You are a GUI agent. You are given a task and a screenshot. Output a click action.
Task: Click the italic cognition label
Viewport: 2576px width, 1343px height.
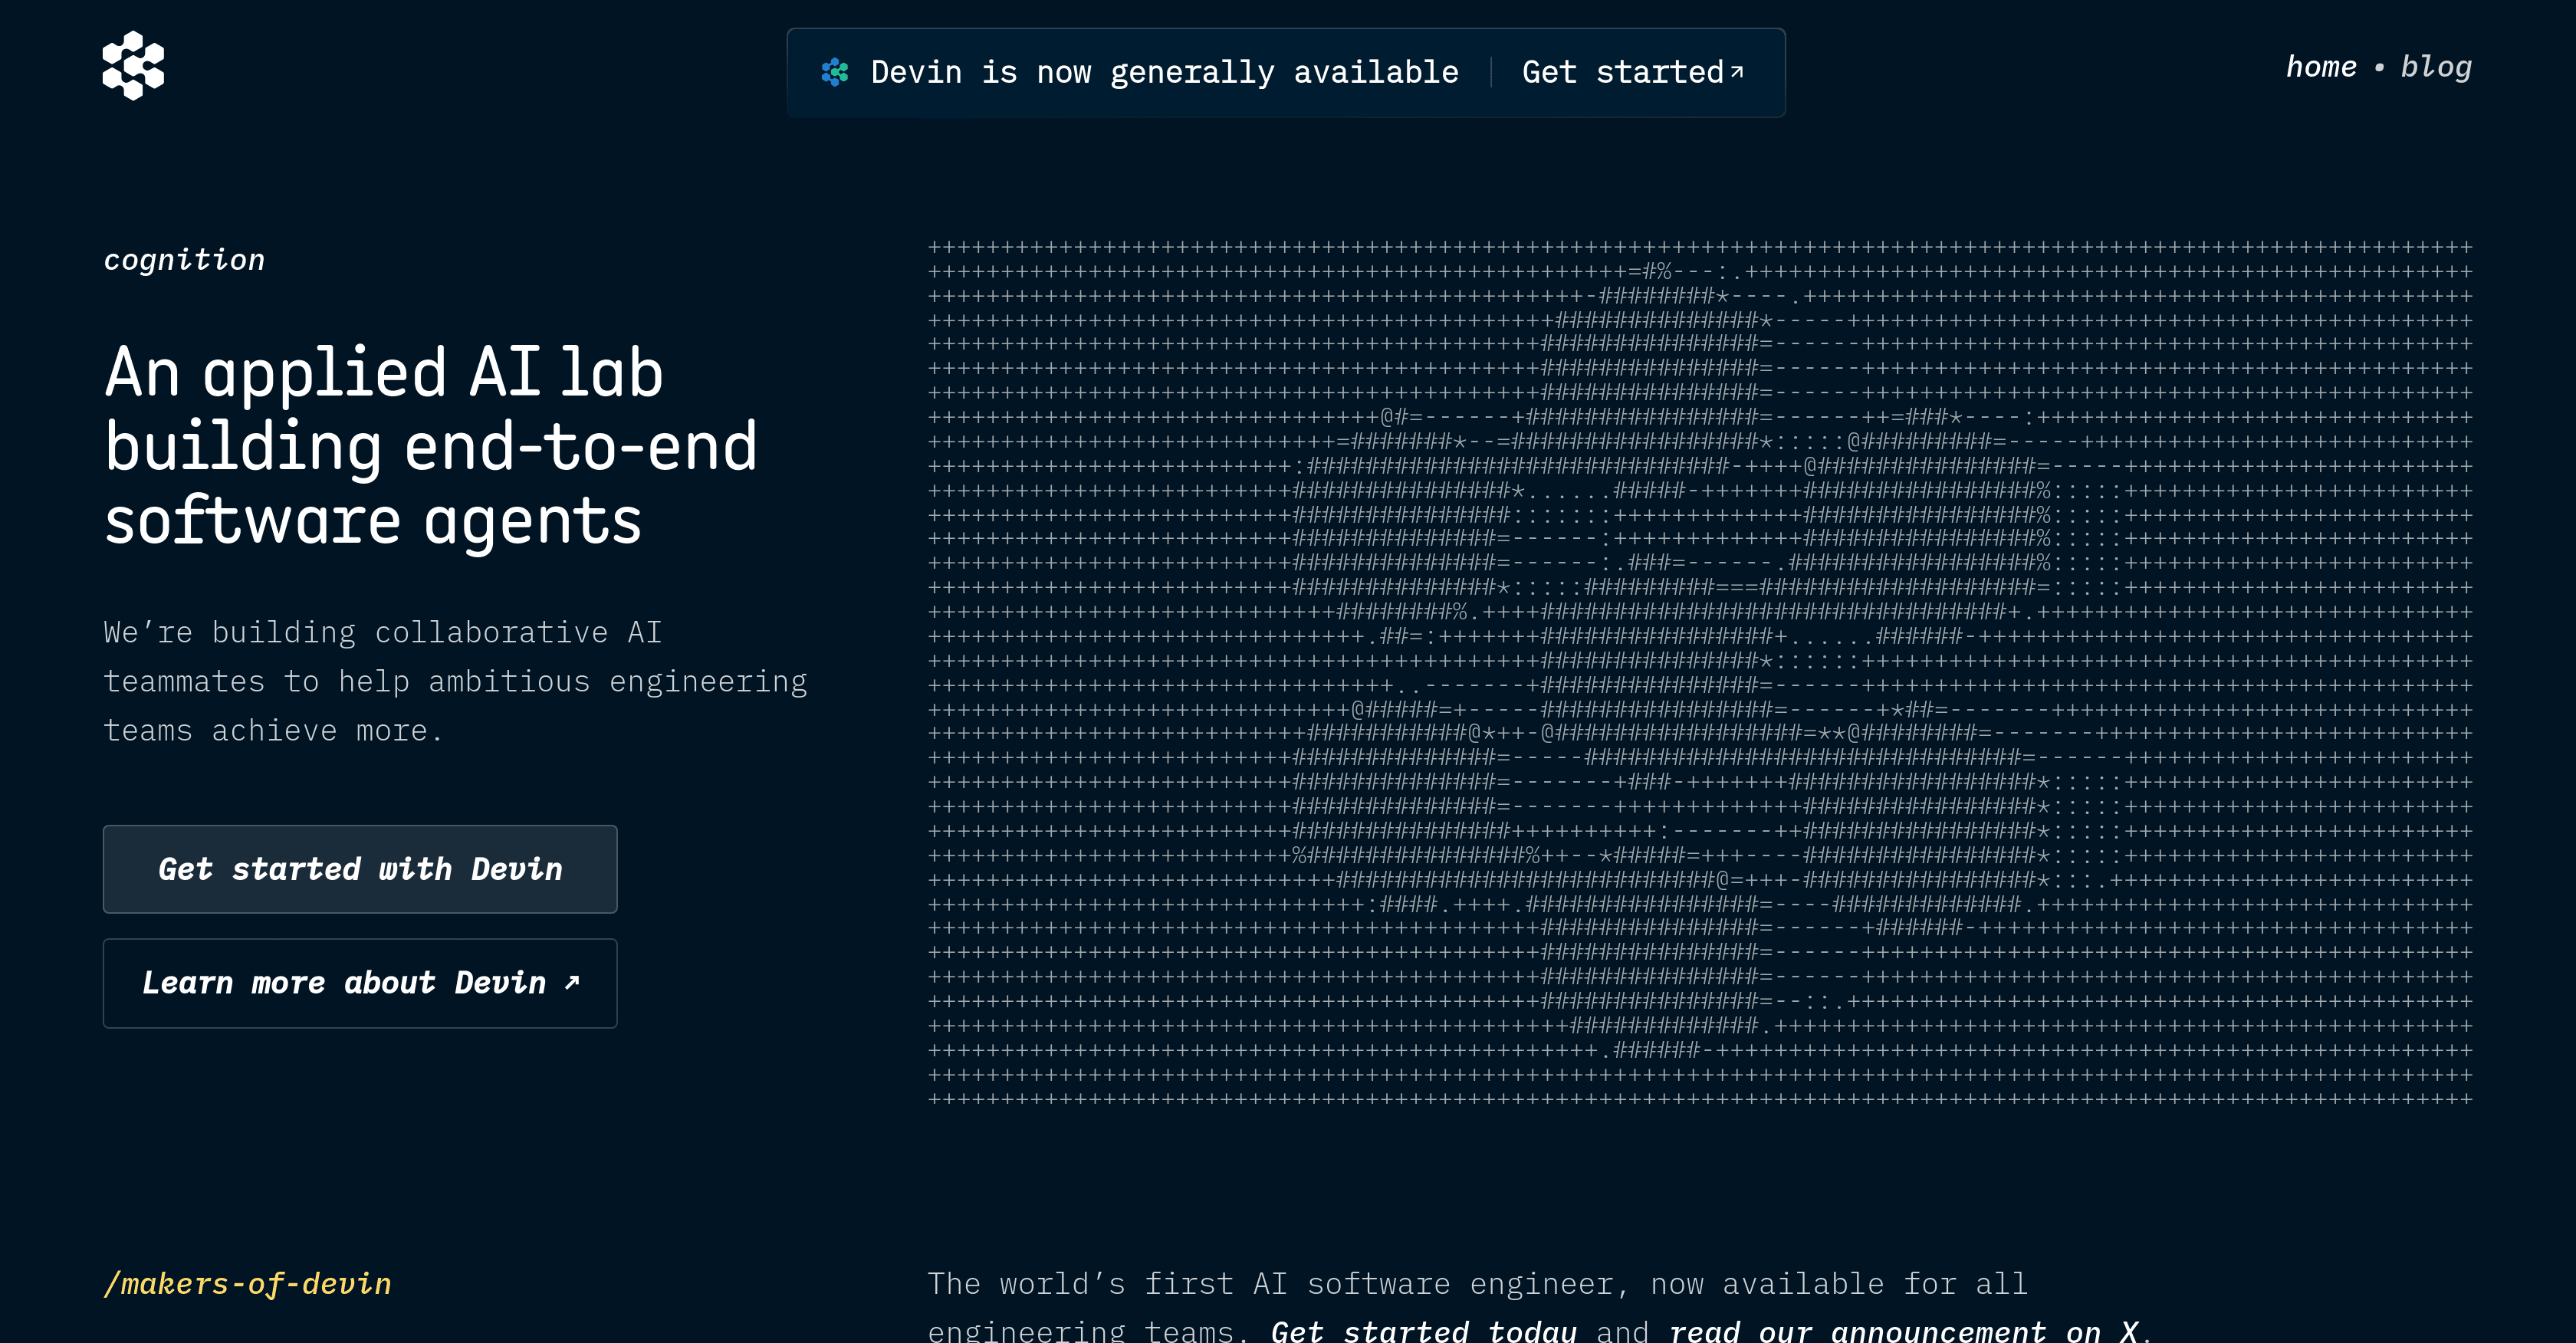click(x=185, y=260)
